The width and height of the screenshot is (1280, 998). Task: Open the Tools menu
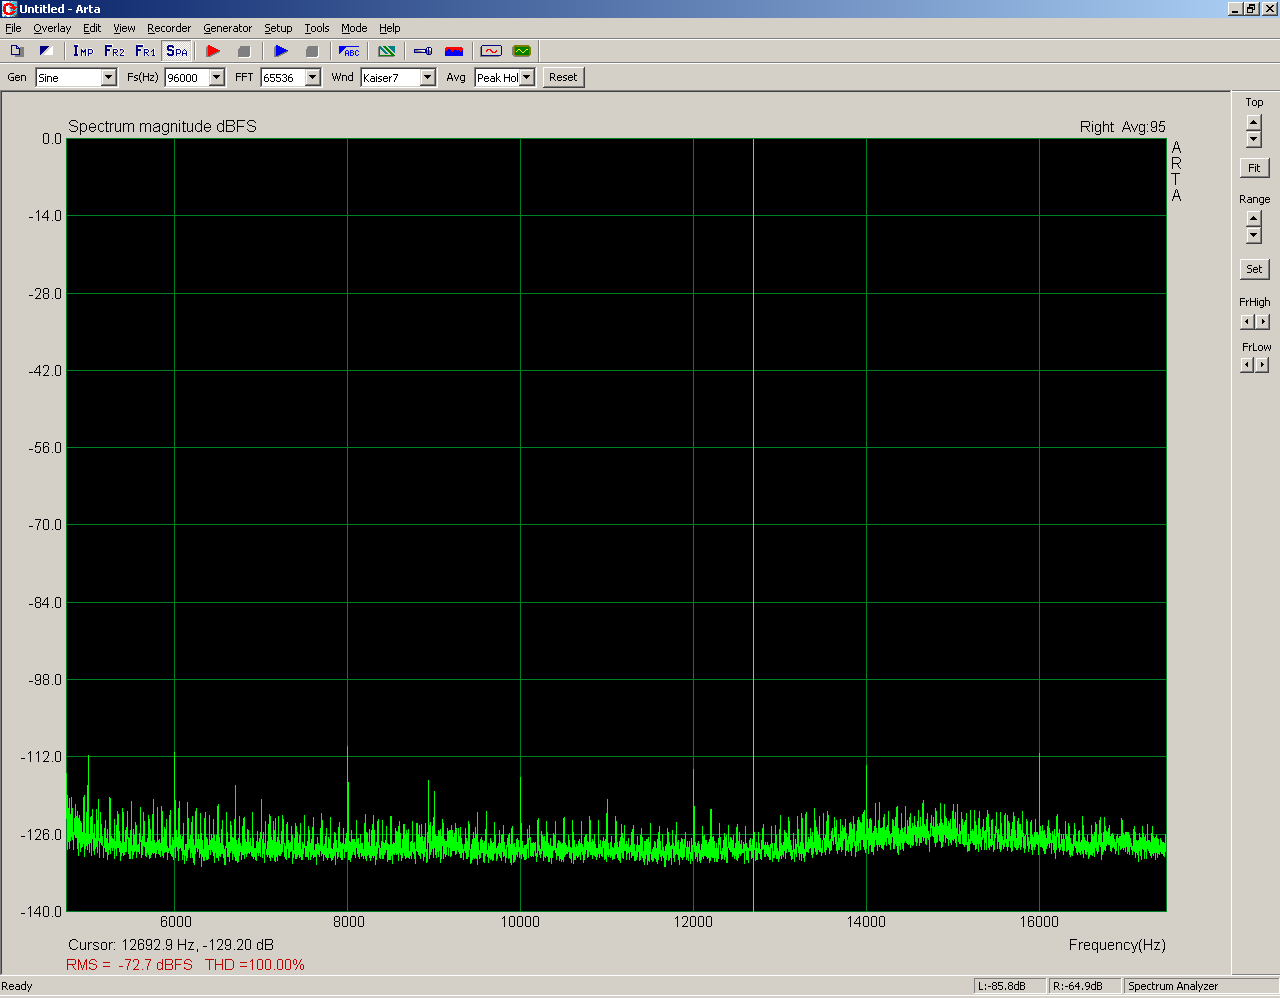point(317,28)
